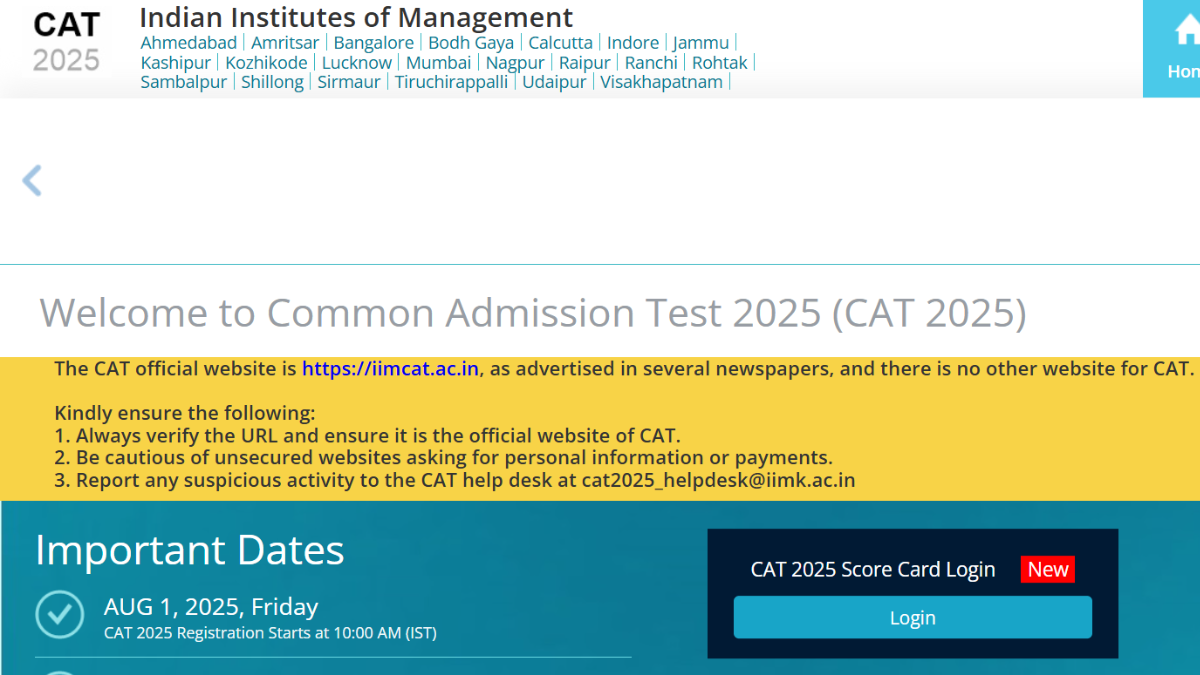Open the Ahmedabad institute link
The width and height of the screenshot is (1200, 675).
click(x=189, y=42)
